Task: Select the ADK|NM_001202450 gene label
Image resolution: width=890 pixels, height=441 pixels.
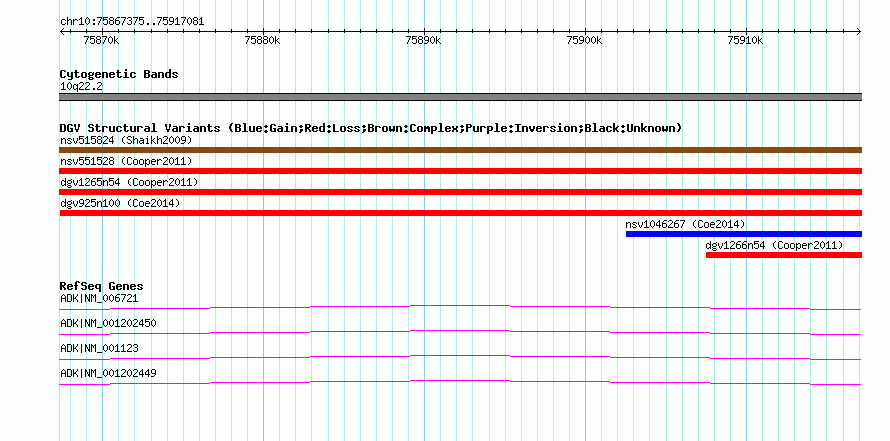Action: click(108, 323)
